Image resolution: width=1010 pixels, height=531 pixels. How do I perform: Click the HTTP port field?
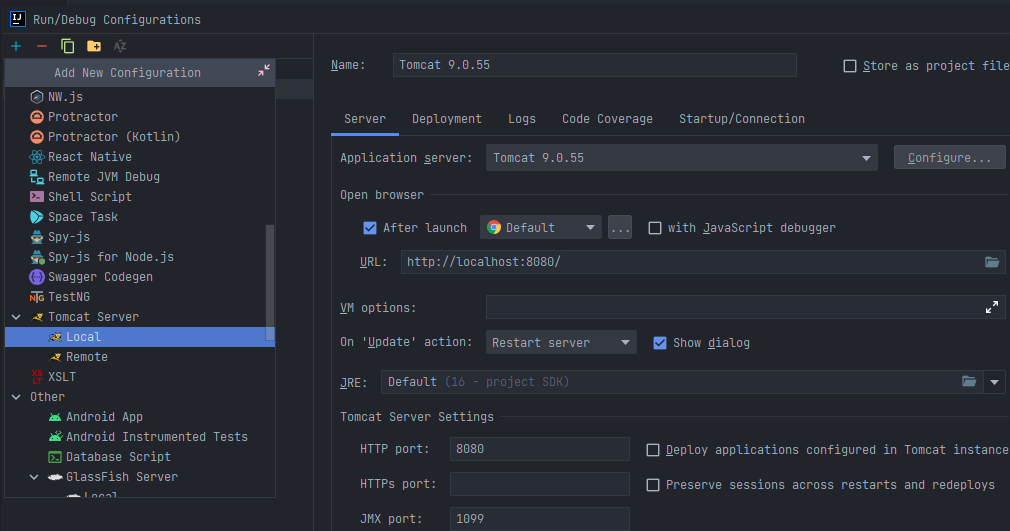point(540,449)
